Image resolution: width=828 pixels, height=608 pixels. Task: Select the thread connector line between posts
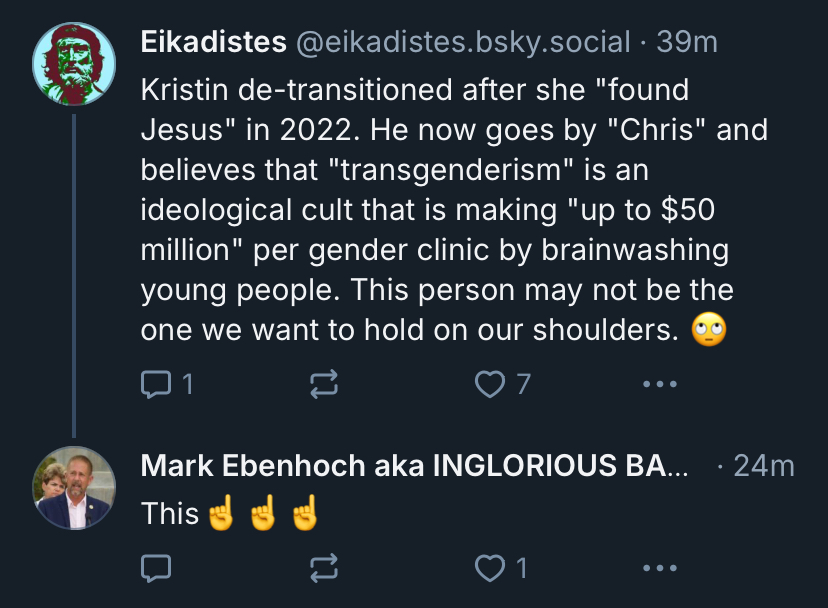pos(74,276)
